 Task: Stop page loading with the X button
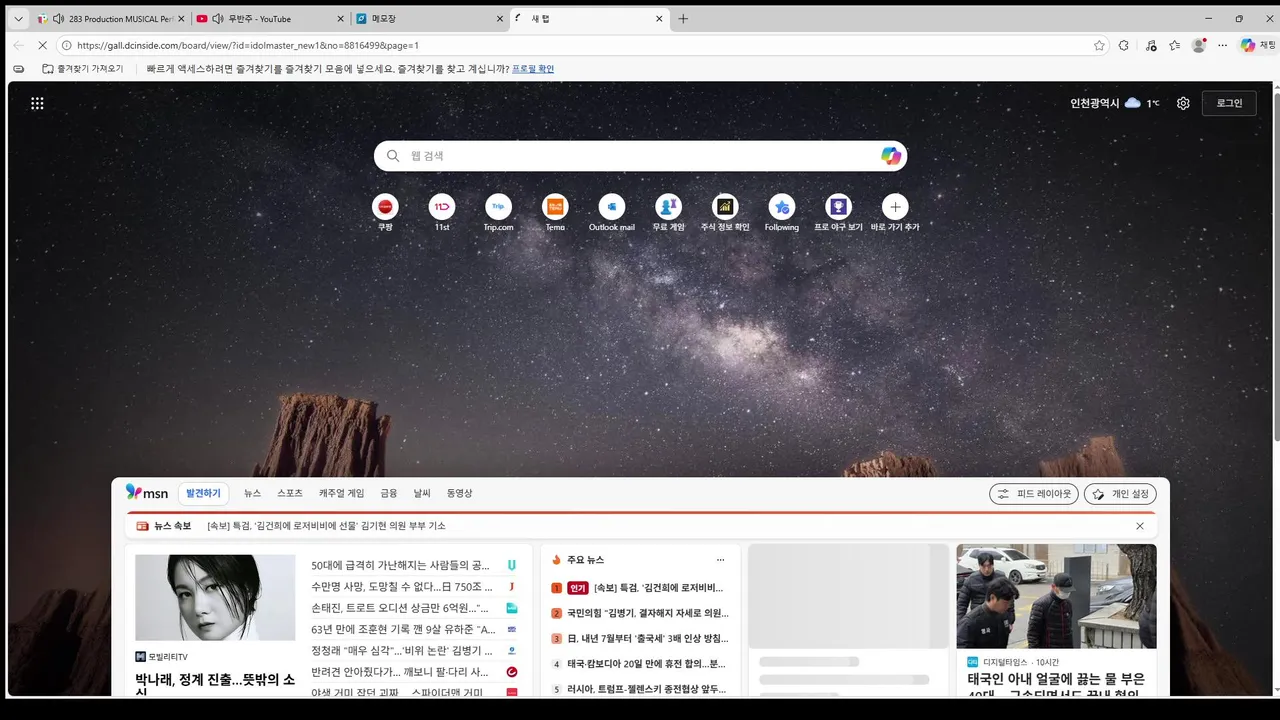coord(42,45)
